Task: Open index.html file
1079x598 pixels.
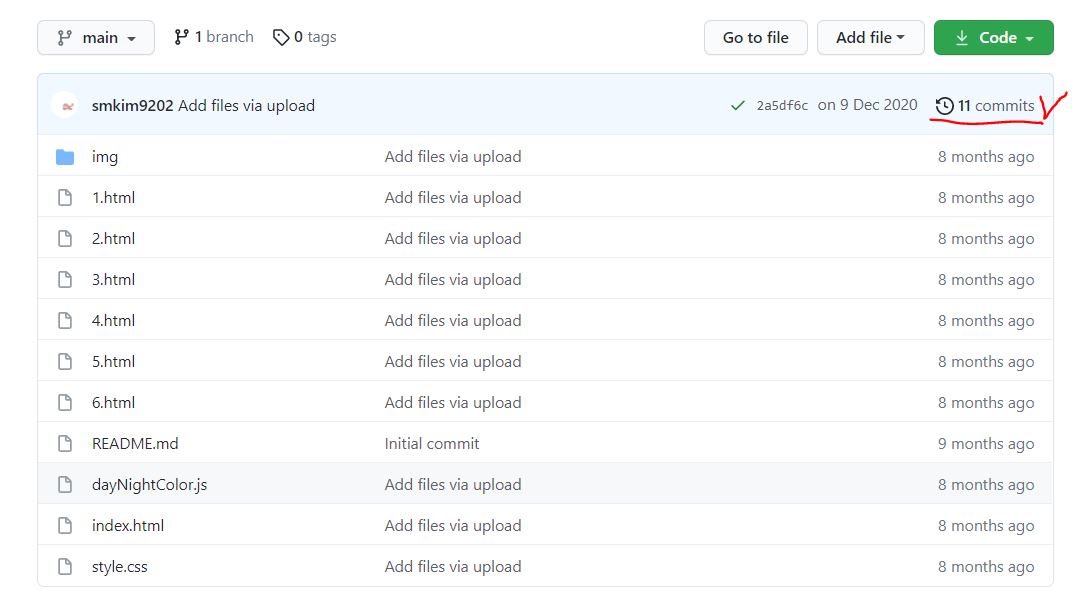Action: (x=128, y=526)
